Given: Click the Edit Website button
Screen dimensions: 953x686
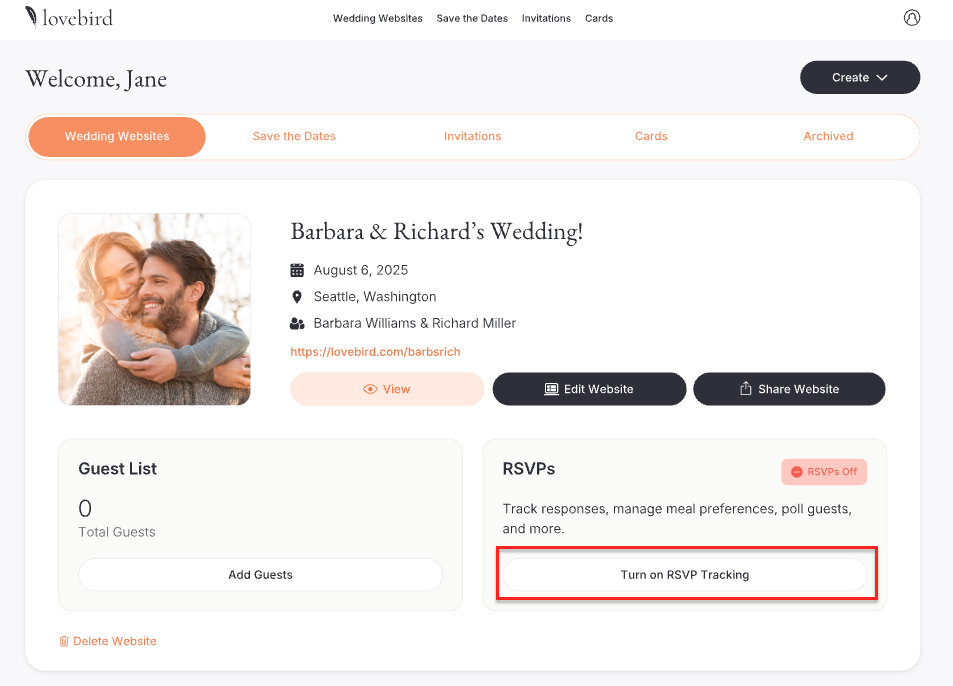Looking at the screenshot, I should coord(589,389).
